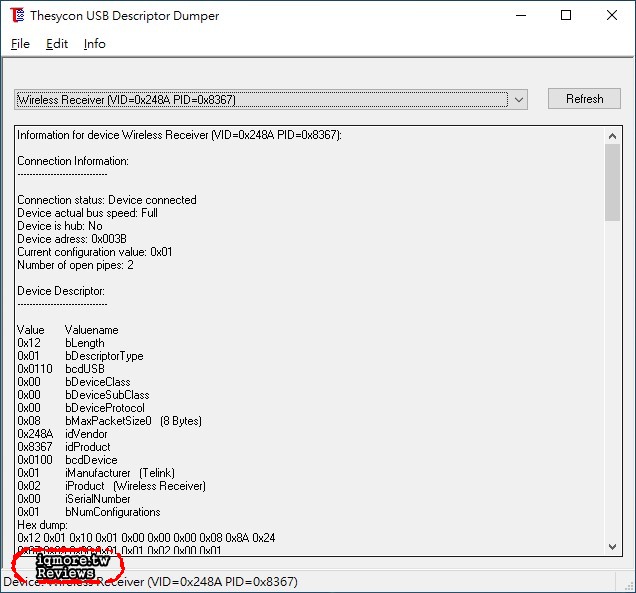This screenshot has height=593, width=636.
Task: Click the bDeviceClass row
Action: coord(74,382)
